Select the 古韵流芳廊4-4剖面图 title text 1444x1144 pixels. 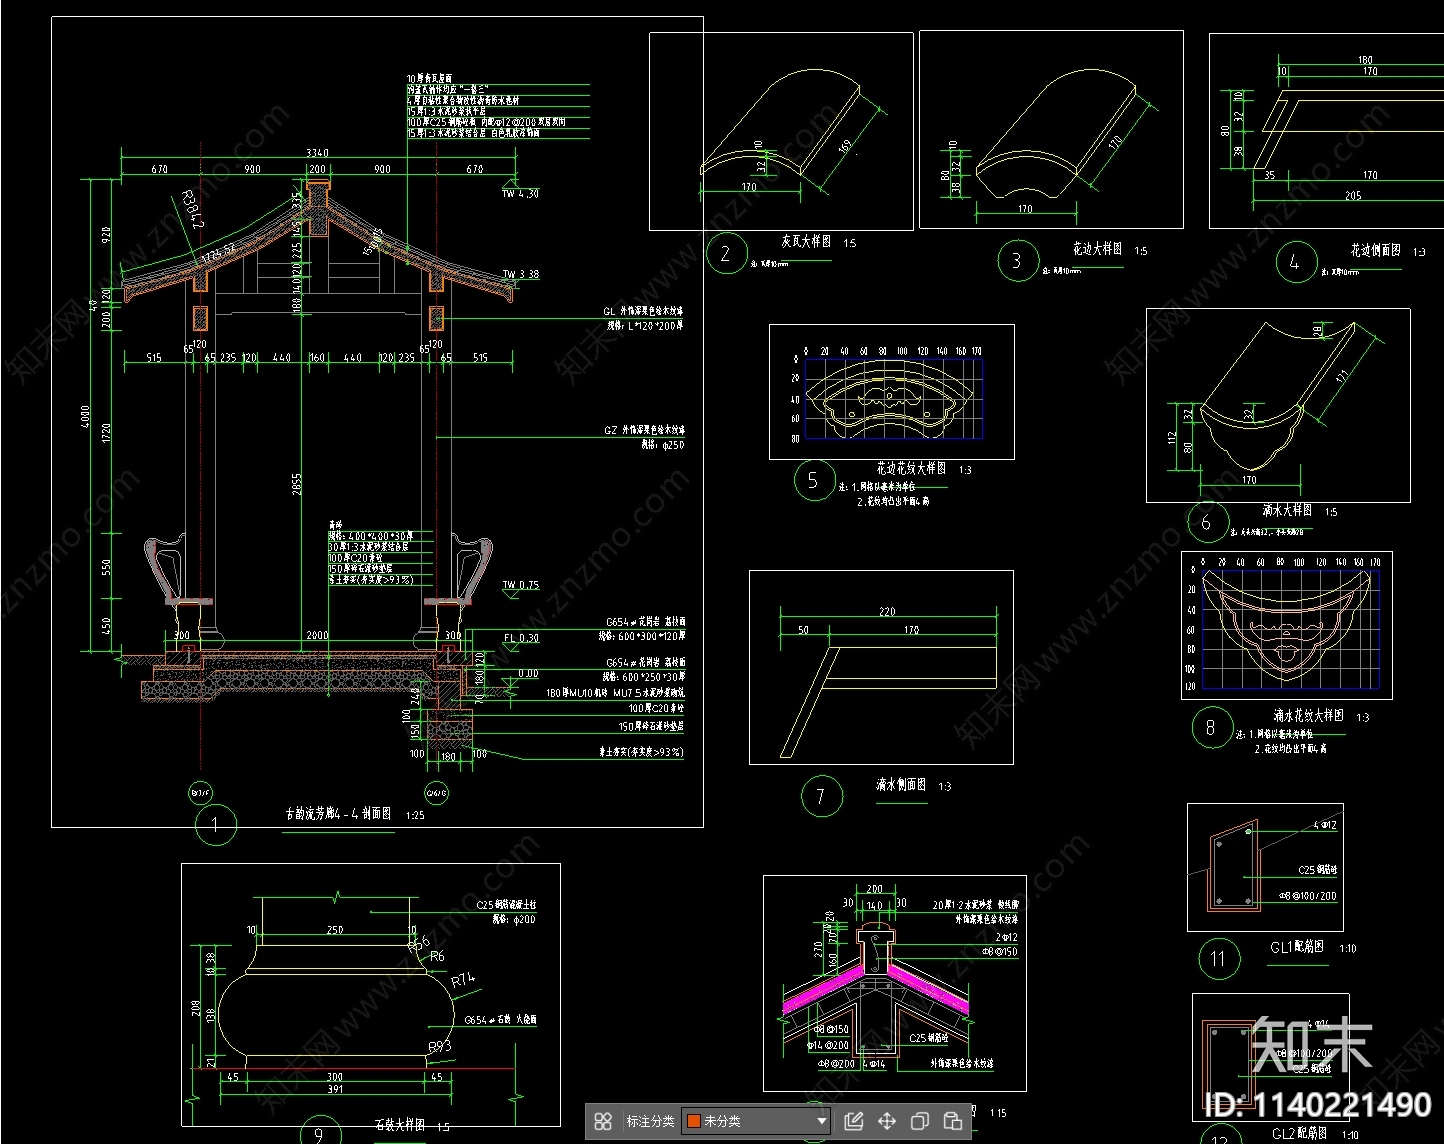coord(338,814)
